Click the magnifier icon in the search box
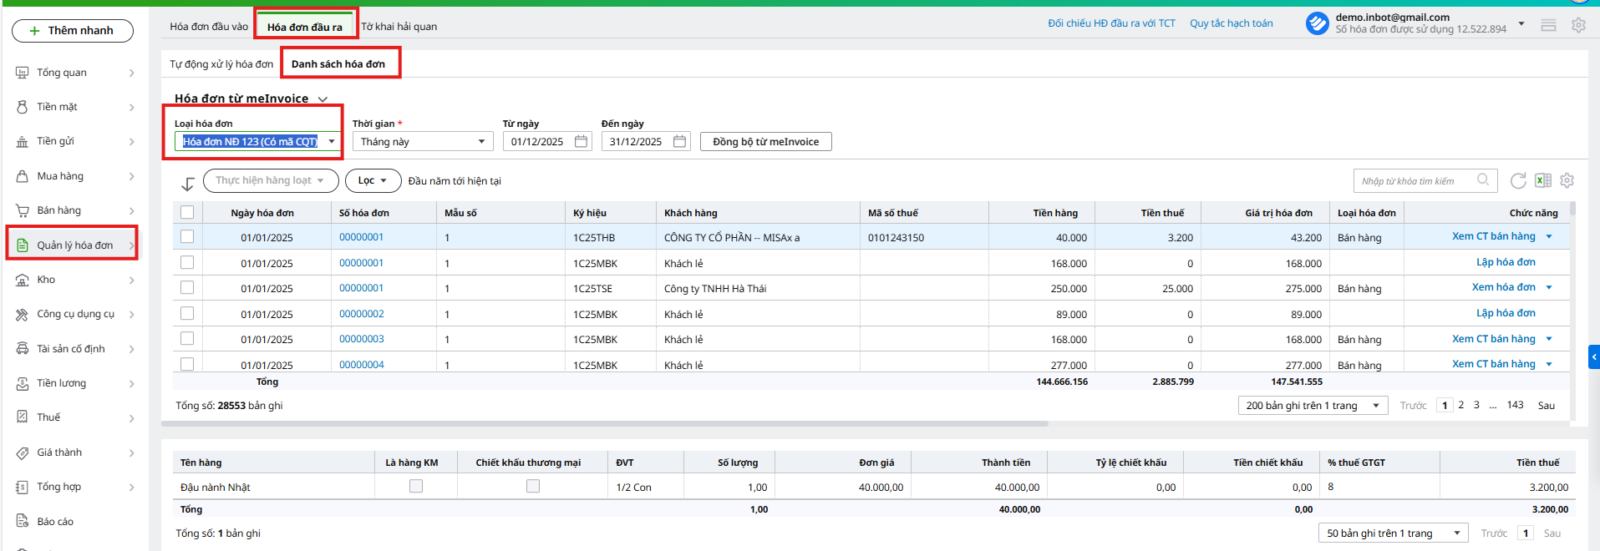1600x551 pixels. [1483, 181]
